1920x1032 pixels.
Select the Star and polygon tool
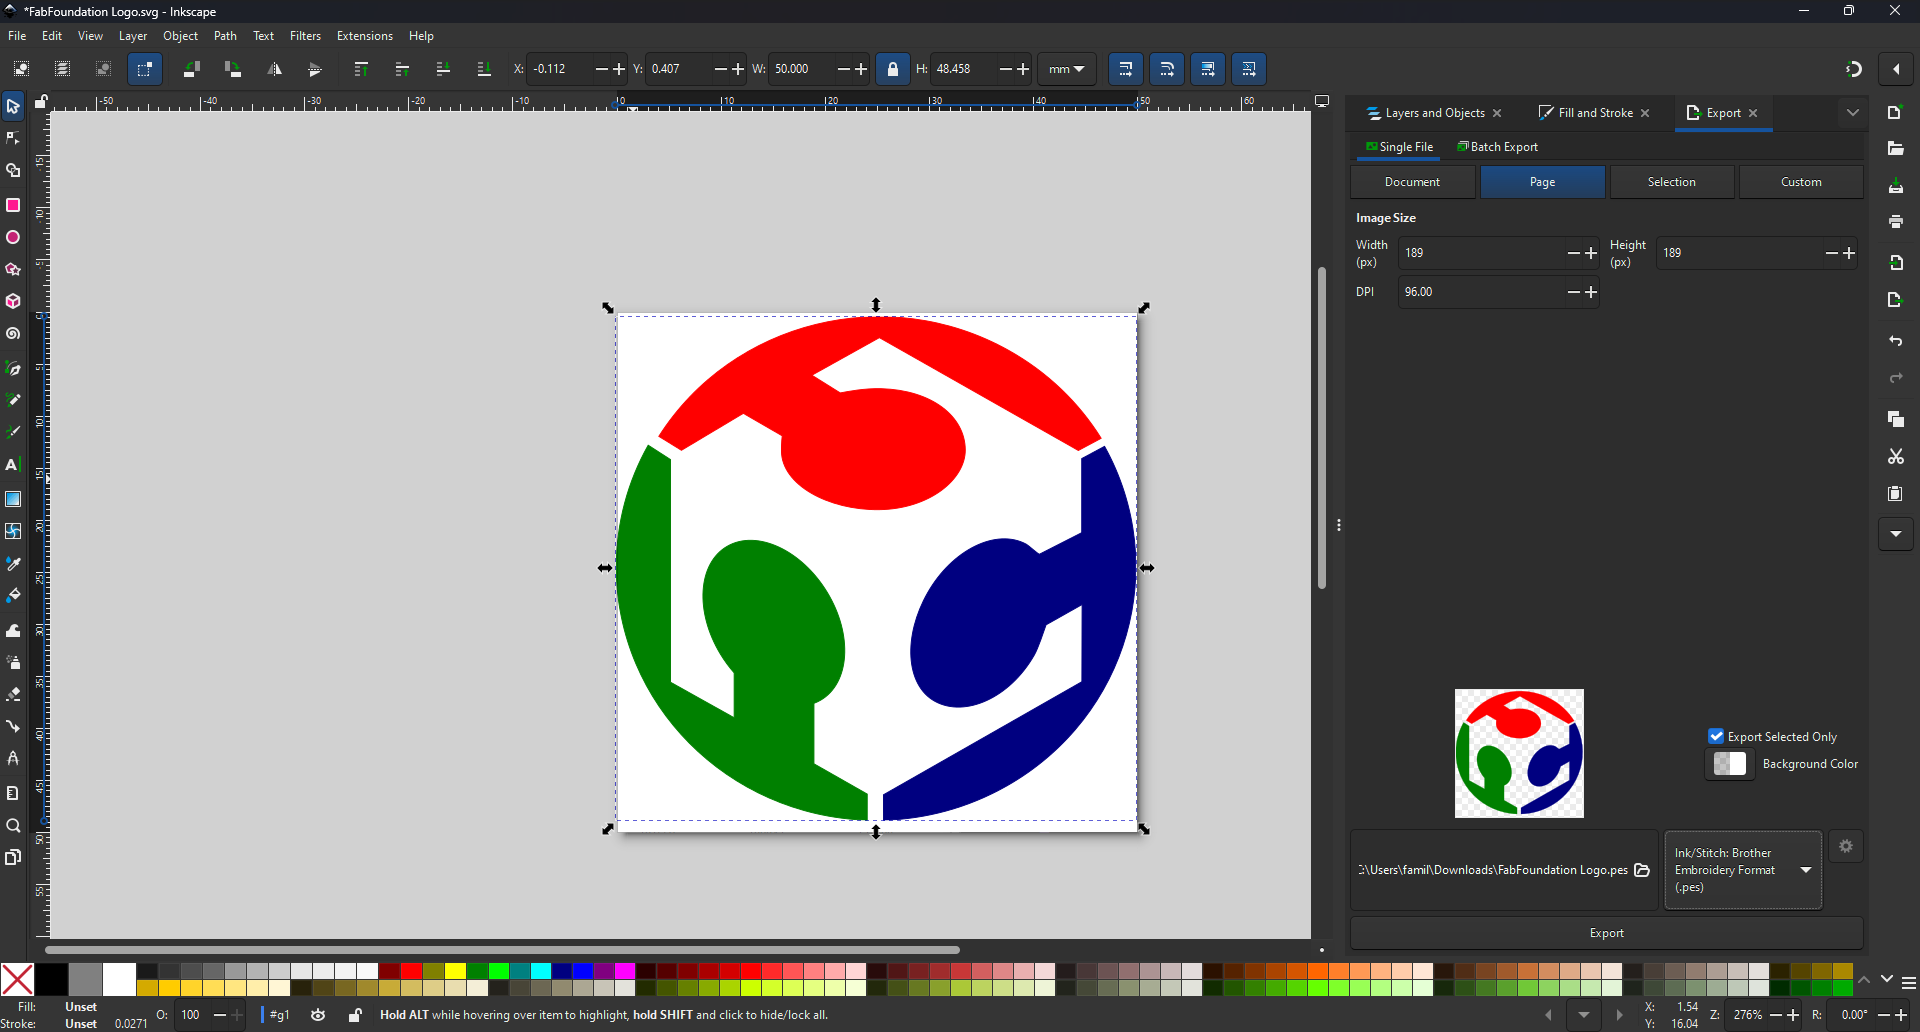click(x=13, y=270)
